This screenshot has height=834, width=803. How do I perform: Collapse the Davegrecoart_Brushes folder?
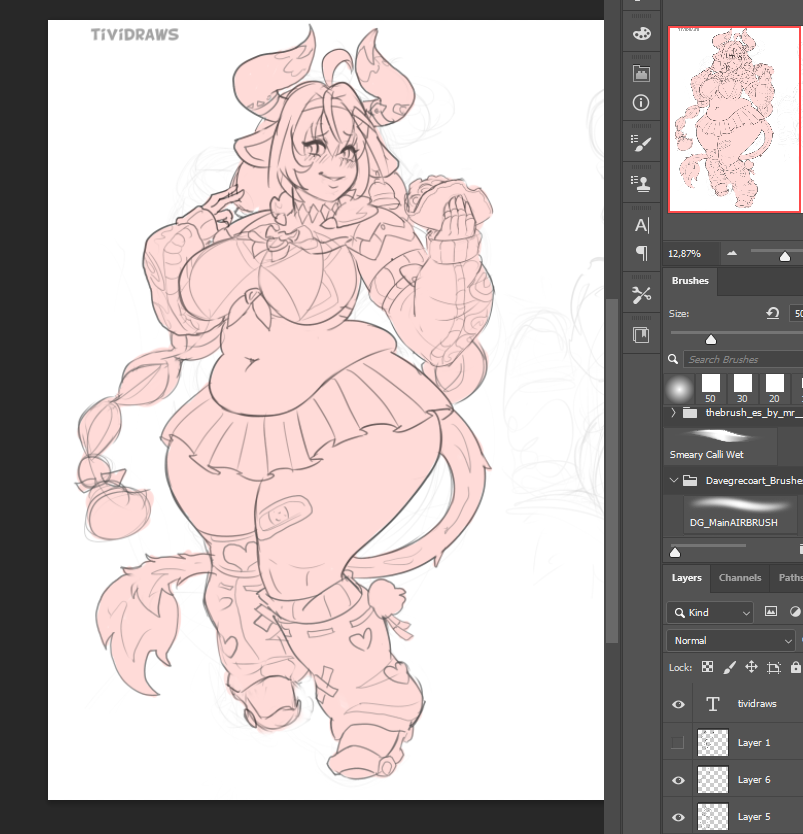(x=672, y=480)
